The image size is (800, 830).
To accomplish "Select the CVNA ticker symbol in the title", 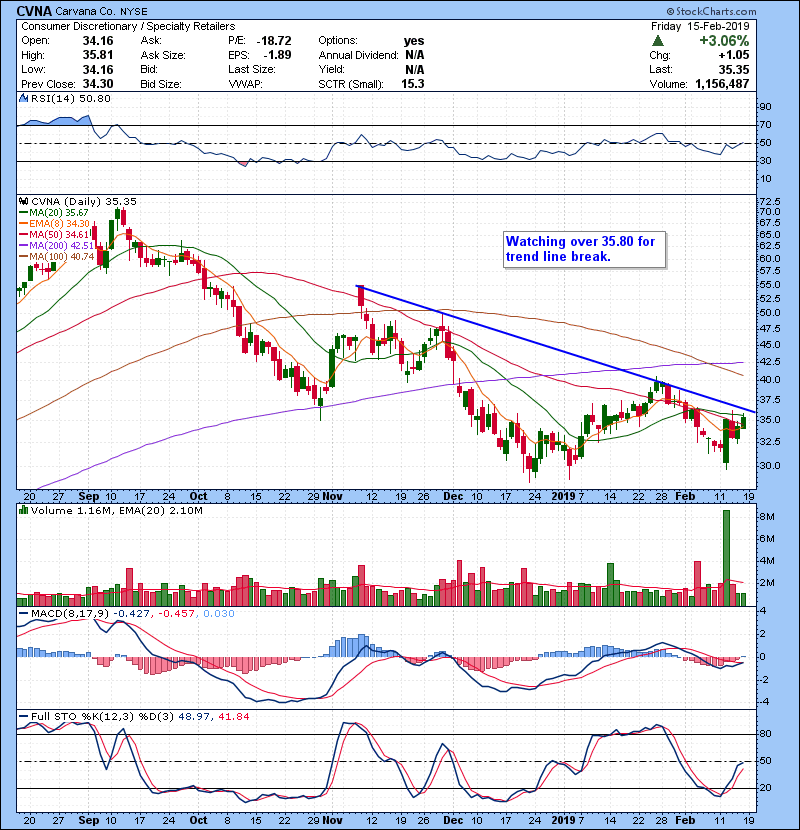I will point(34,11).
